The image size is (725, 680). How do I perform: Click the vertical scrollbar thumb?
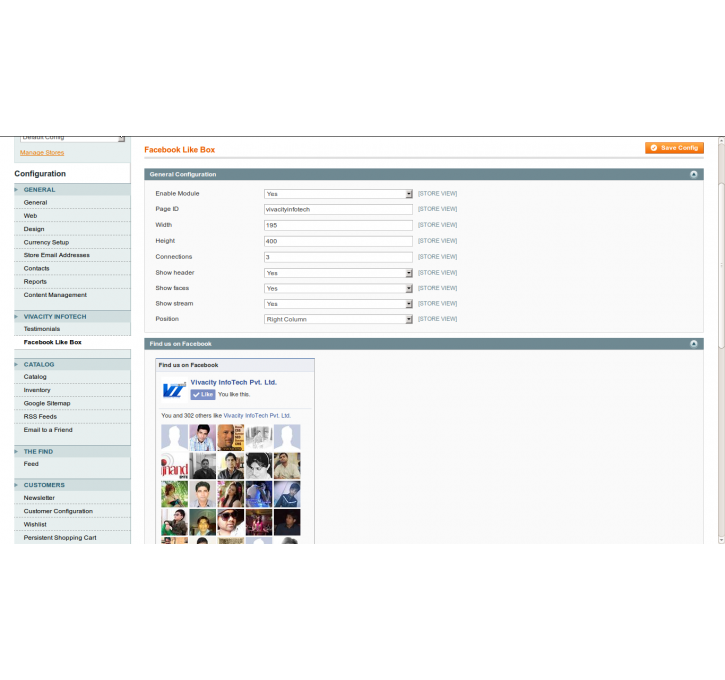click(x=721, y=266)
